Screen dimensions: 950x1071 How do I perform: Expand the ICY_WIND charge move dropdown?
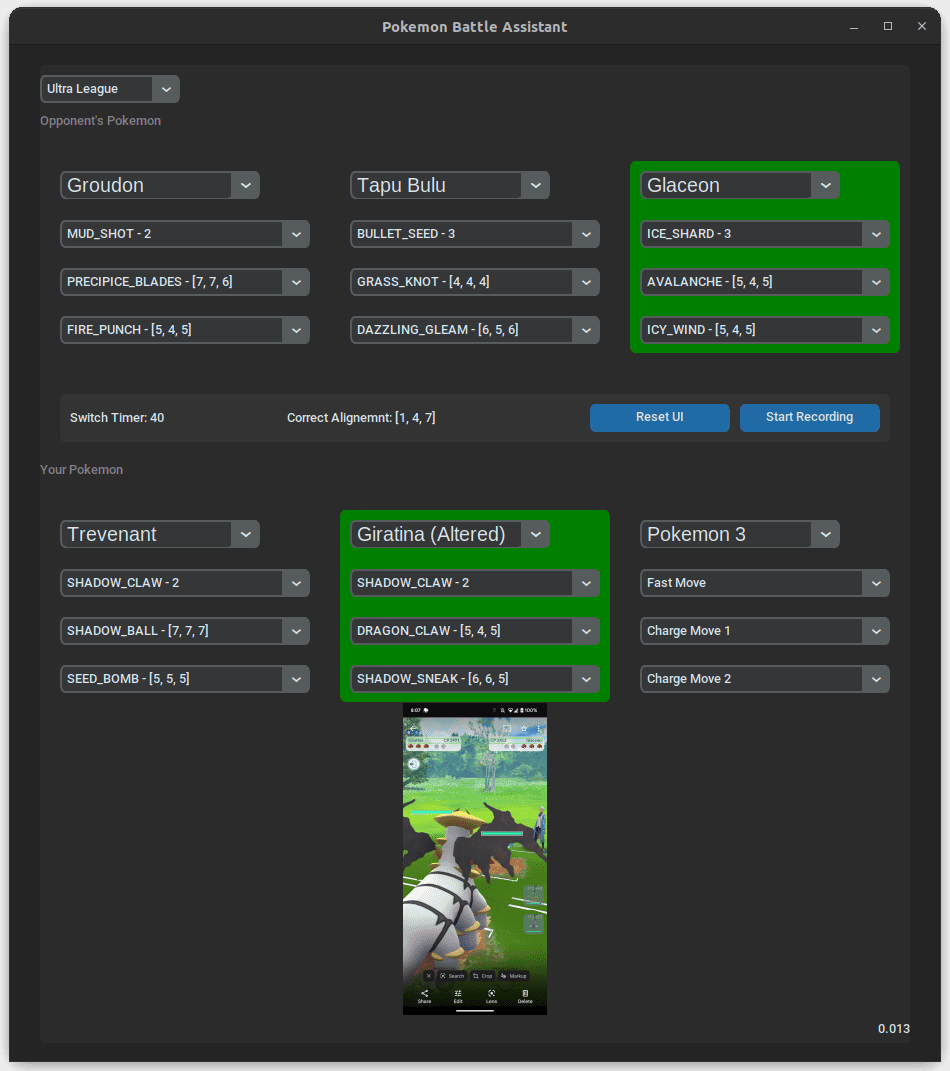coord(765,330)
